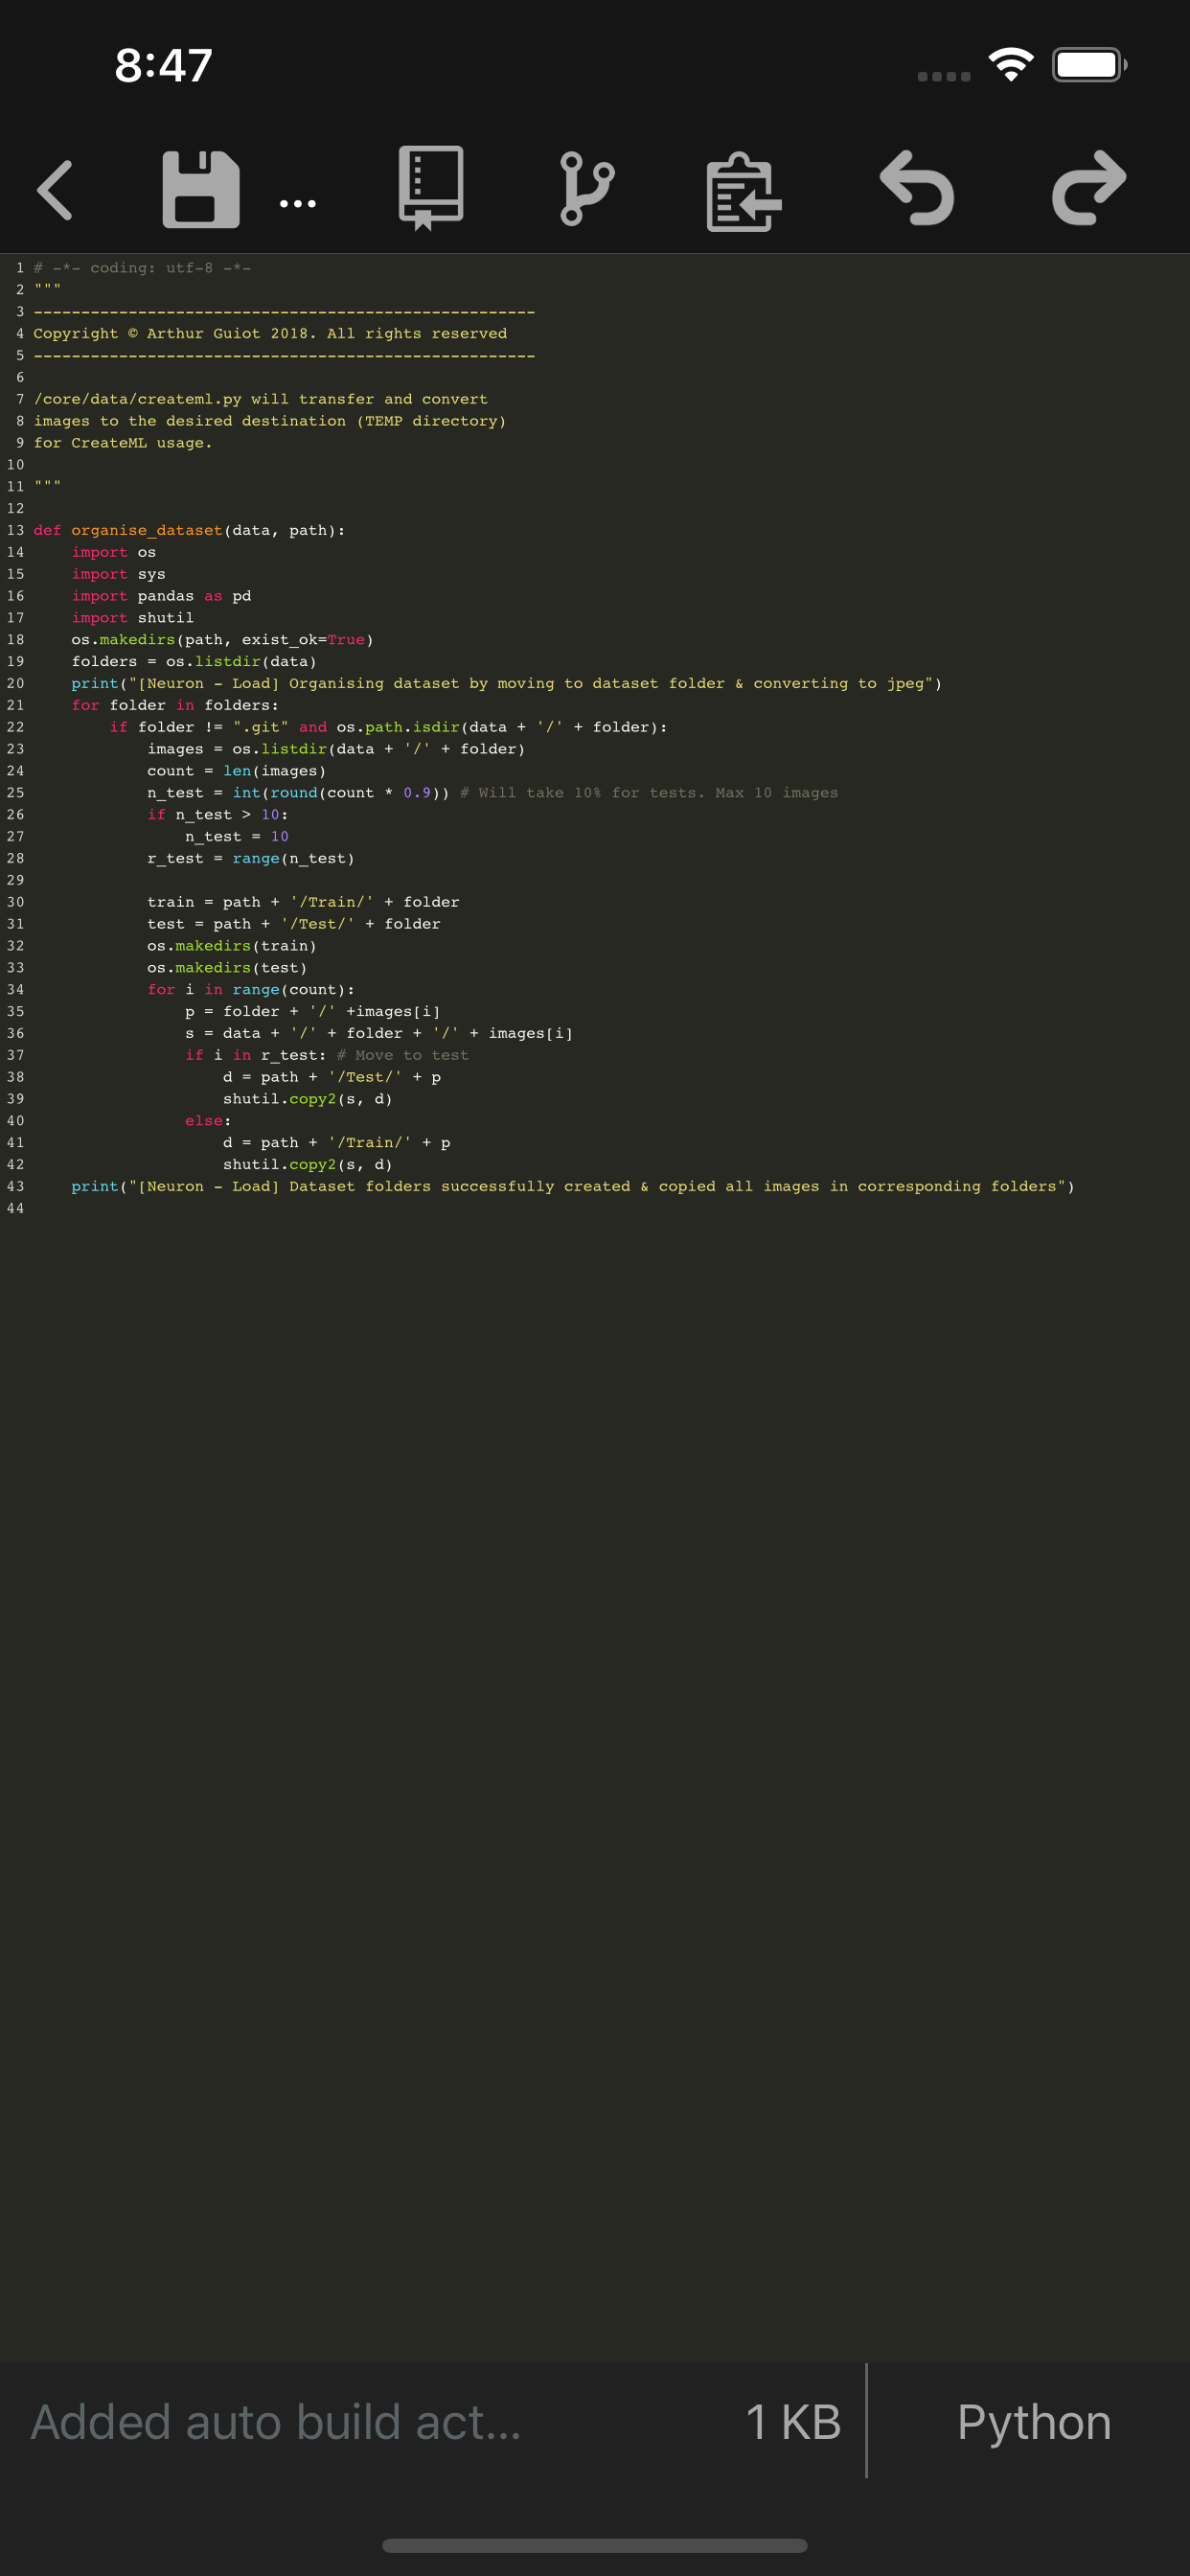This screenshot has height=2576, width=1190.
Task: Tap the iOS home indicator bar
Action: [595, 2545]
